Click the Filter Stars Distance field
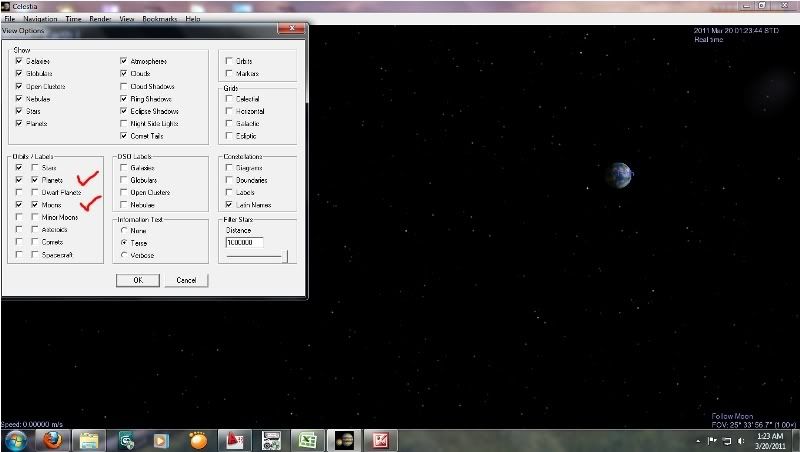This screenshot has height=452, width=800. [244, 242]
